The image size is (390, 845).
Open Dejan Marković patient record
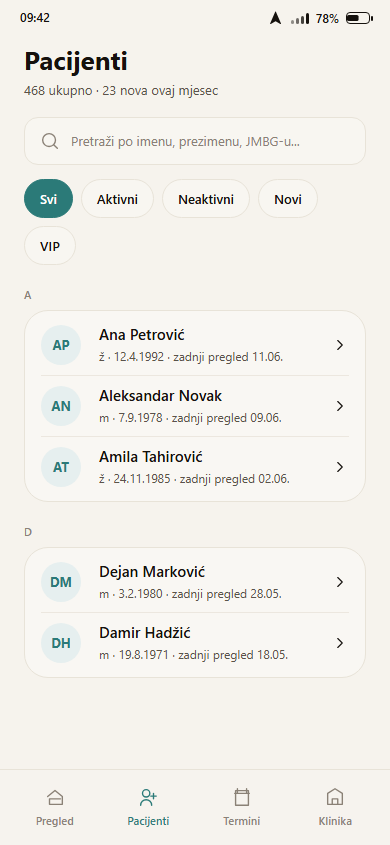pyautogui.click(x=195, y=582)
